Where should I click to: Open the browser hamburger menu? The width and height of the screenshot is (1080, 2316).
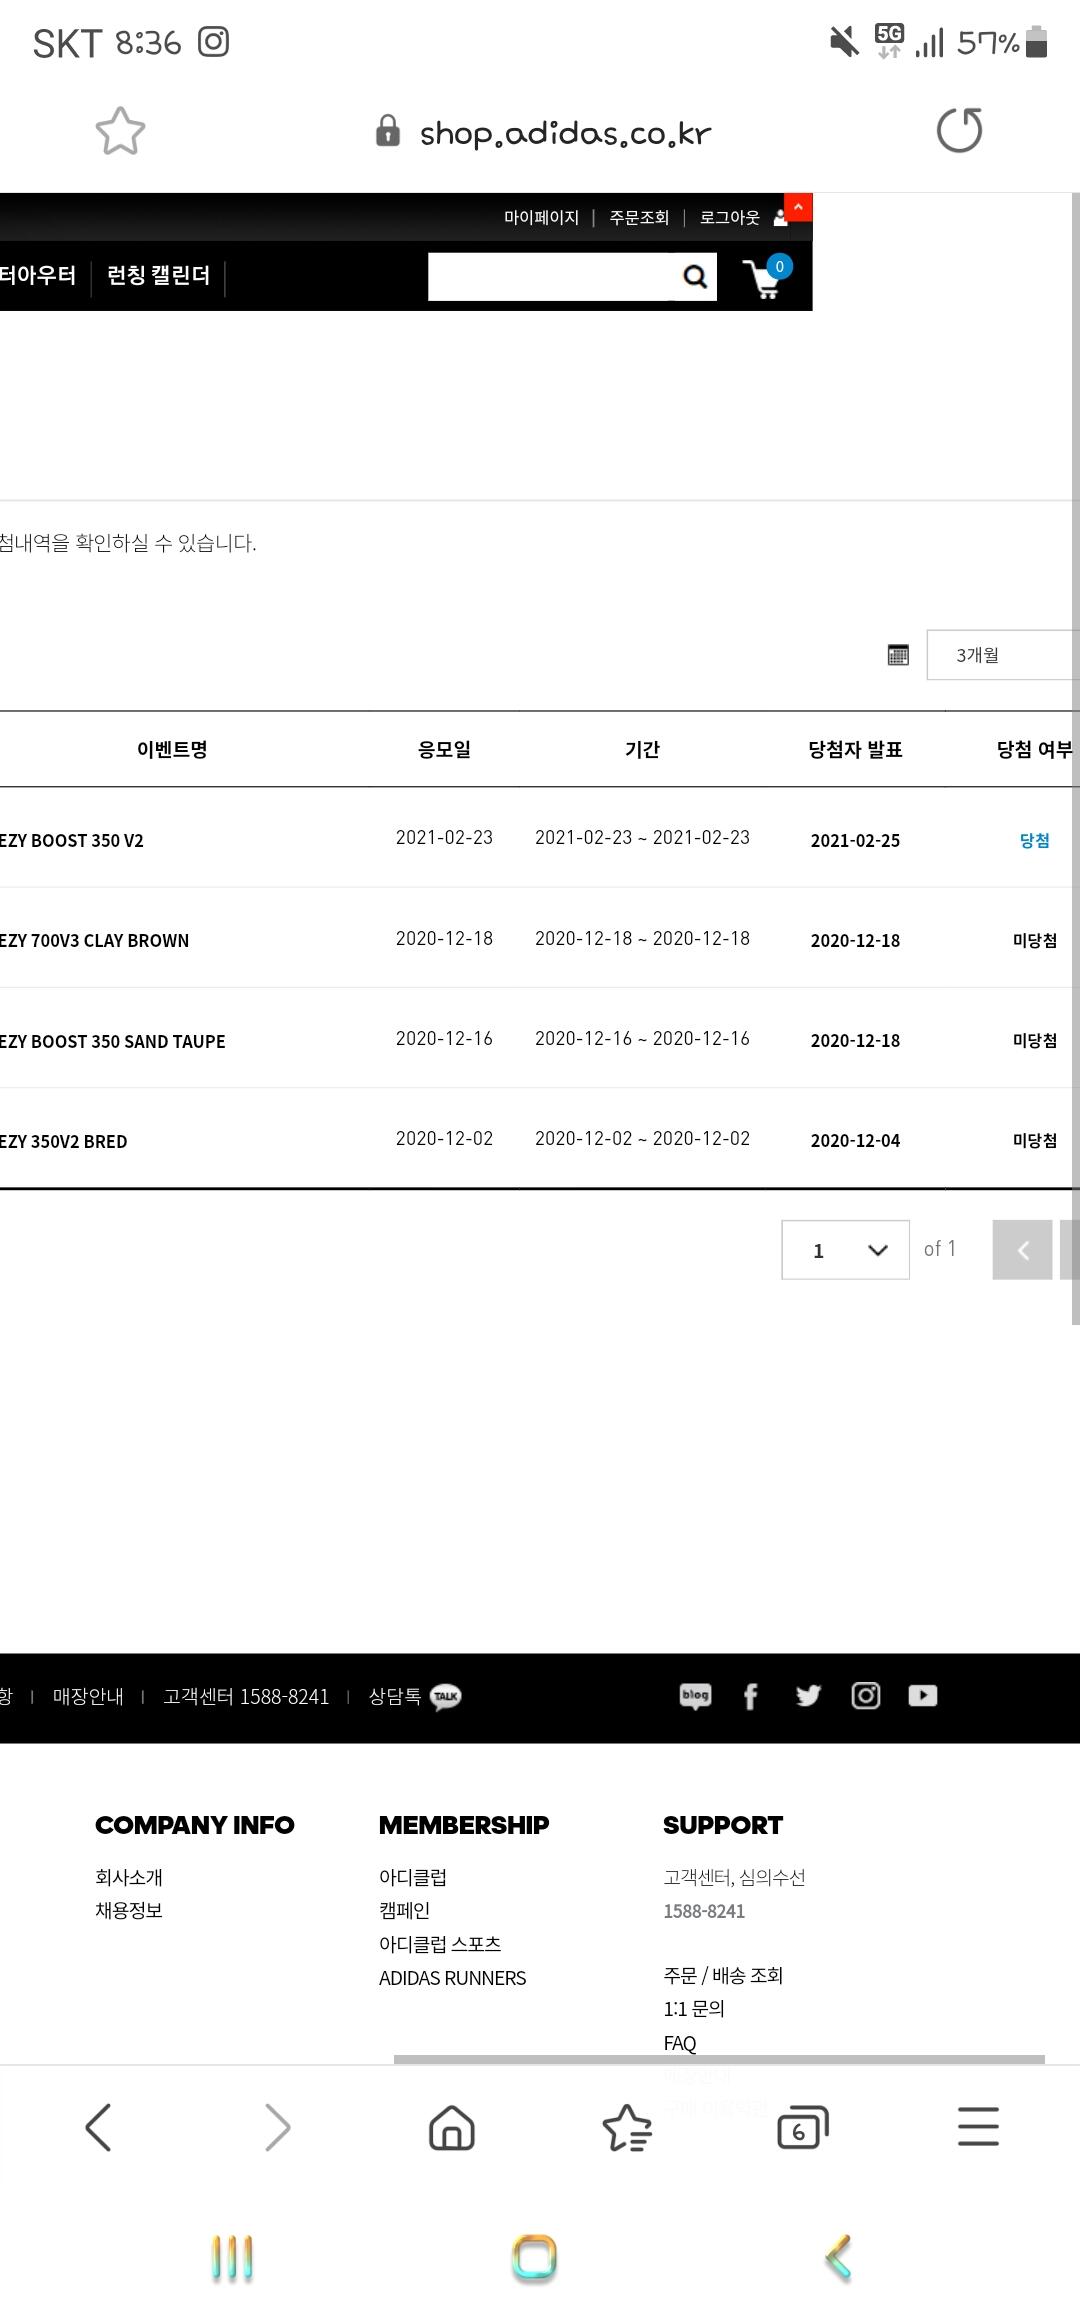pos(978,2127)
